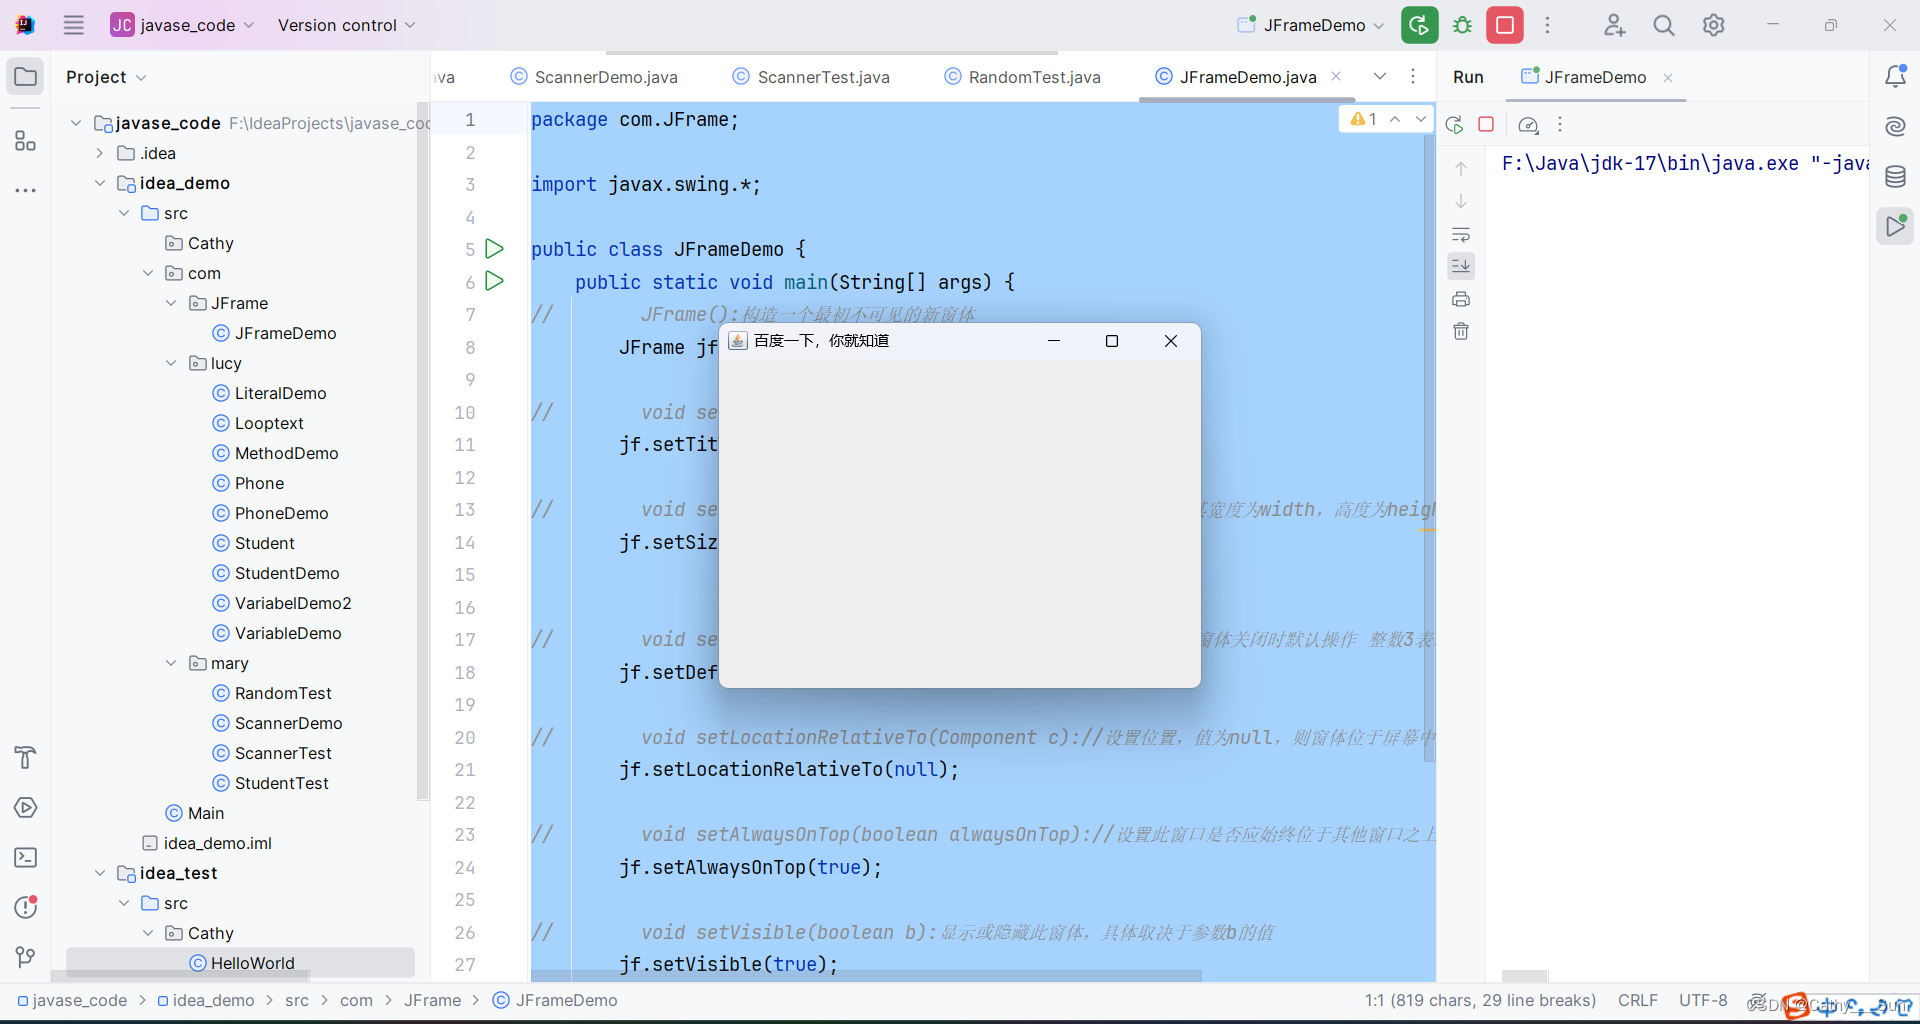
Task: Click the Rerun JFrameDemo green button
Action: pyautogui.click(x=1420, y=25)
